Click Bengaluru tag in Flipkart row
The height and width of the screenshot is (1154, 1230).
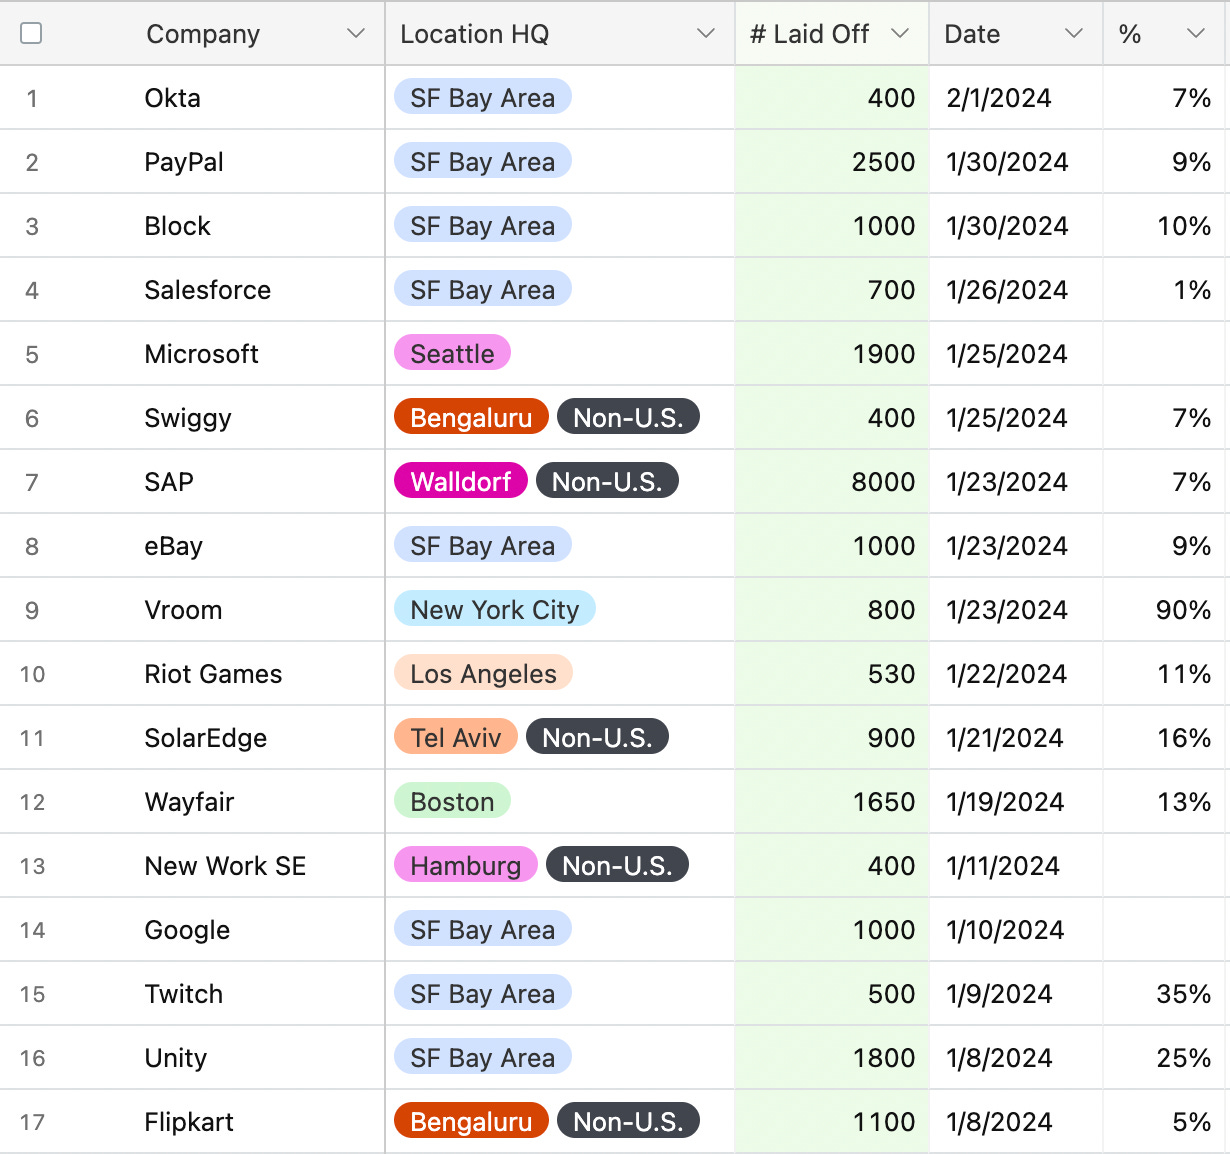click(x=471, y=1121)
